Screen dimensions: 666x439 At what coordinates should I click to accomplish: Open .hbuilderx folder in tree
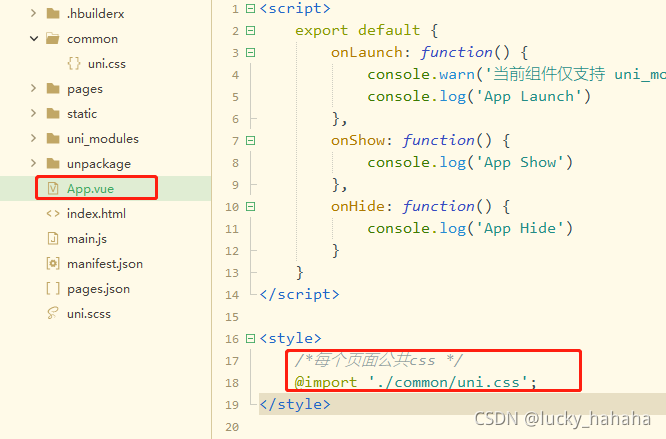[96, 14]
